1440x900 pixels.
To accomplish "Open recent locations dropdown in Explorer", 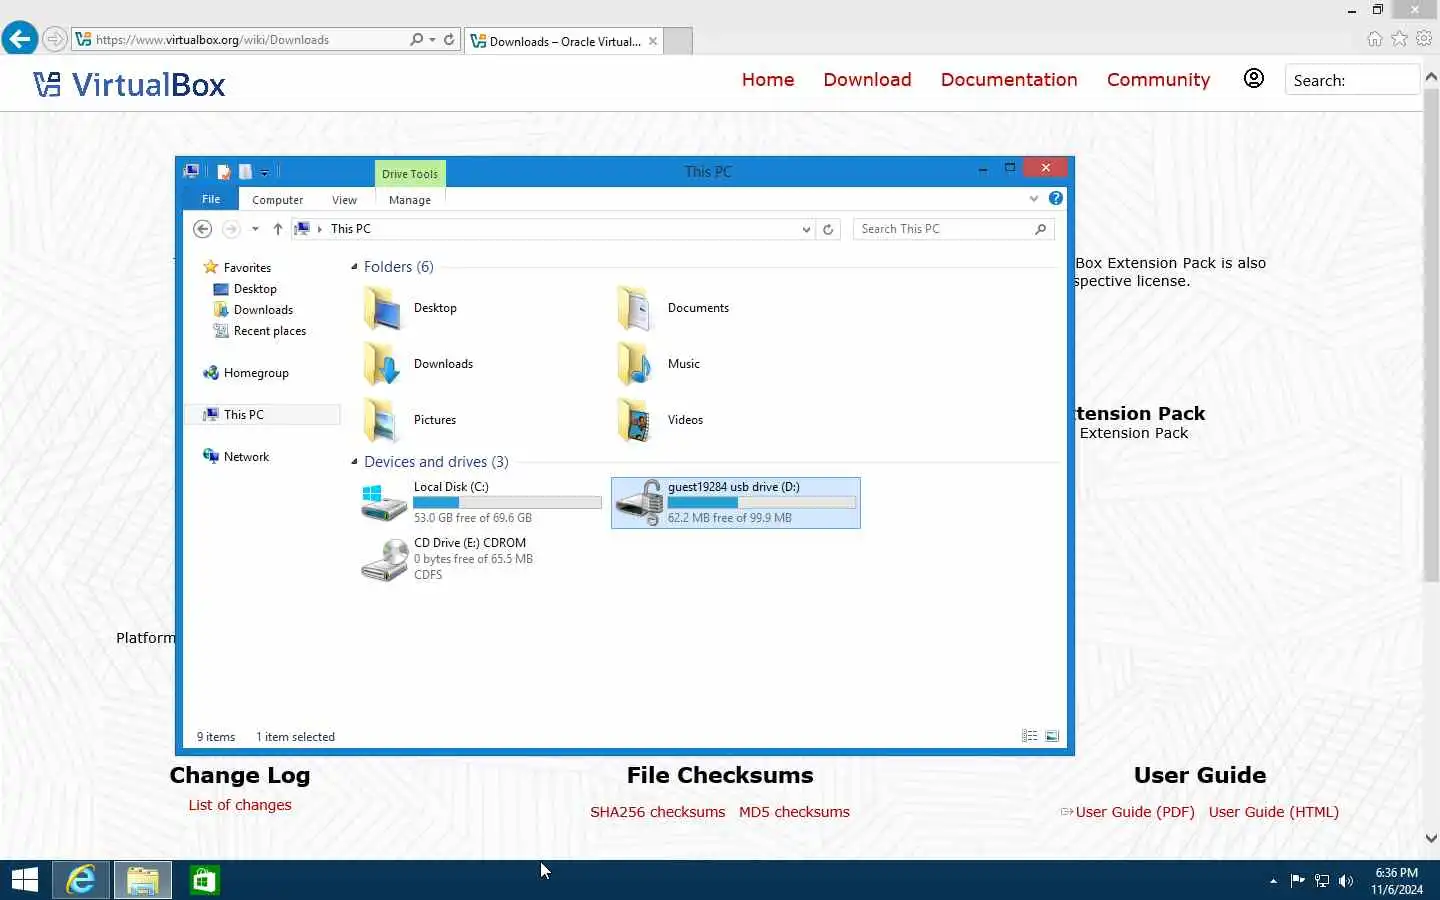I will [255, 229].
